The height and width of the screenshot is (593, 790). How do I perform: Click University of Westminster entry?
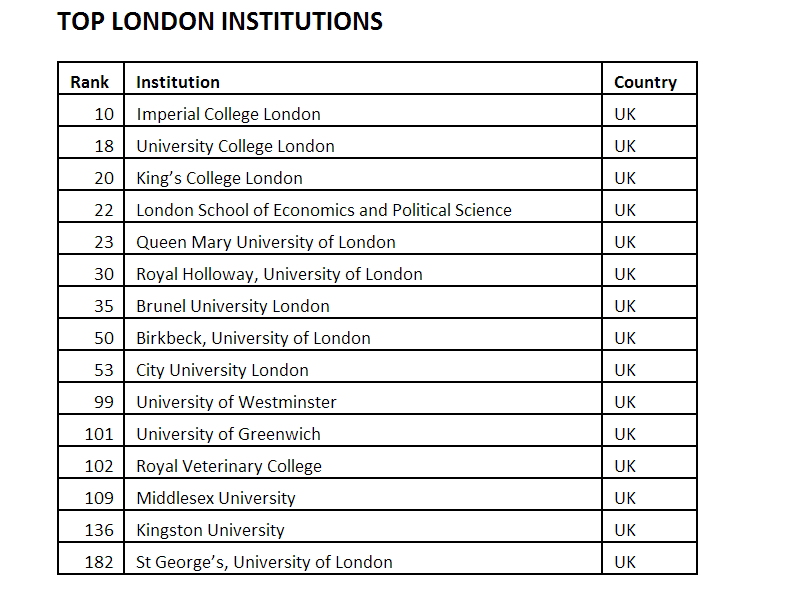pyautogui.click(x=236, y=402)
